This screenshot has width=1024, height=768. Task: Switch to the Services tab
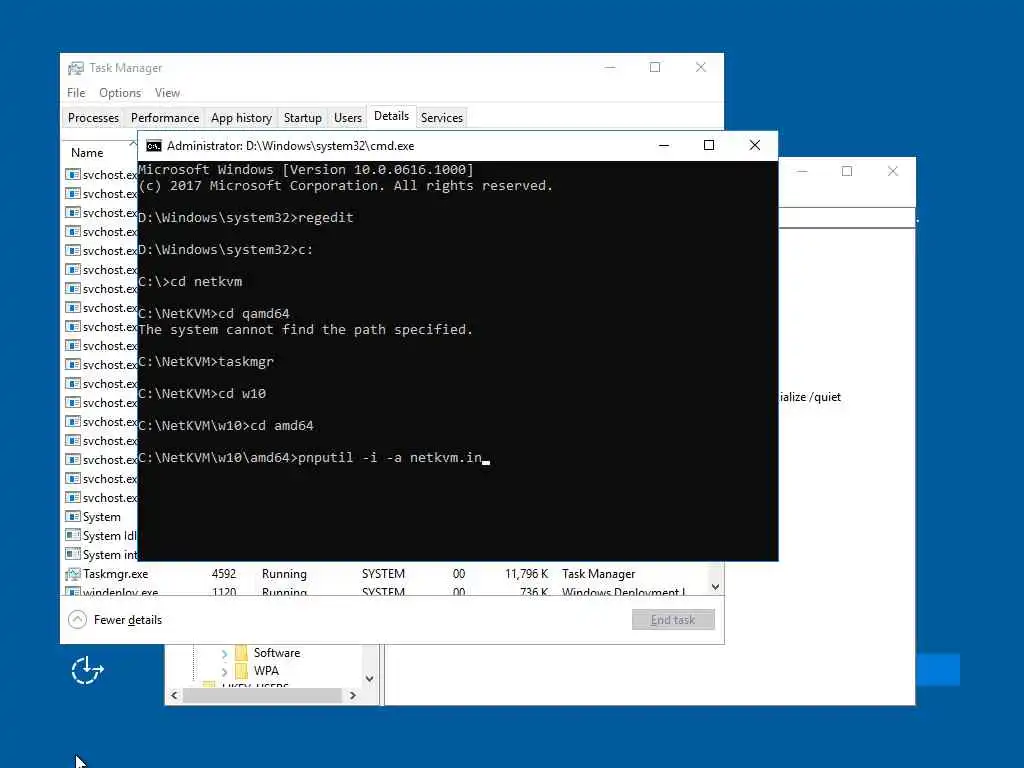tap(441, 118)
